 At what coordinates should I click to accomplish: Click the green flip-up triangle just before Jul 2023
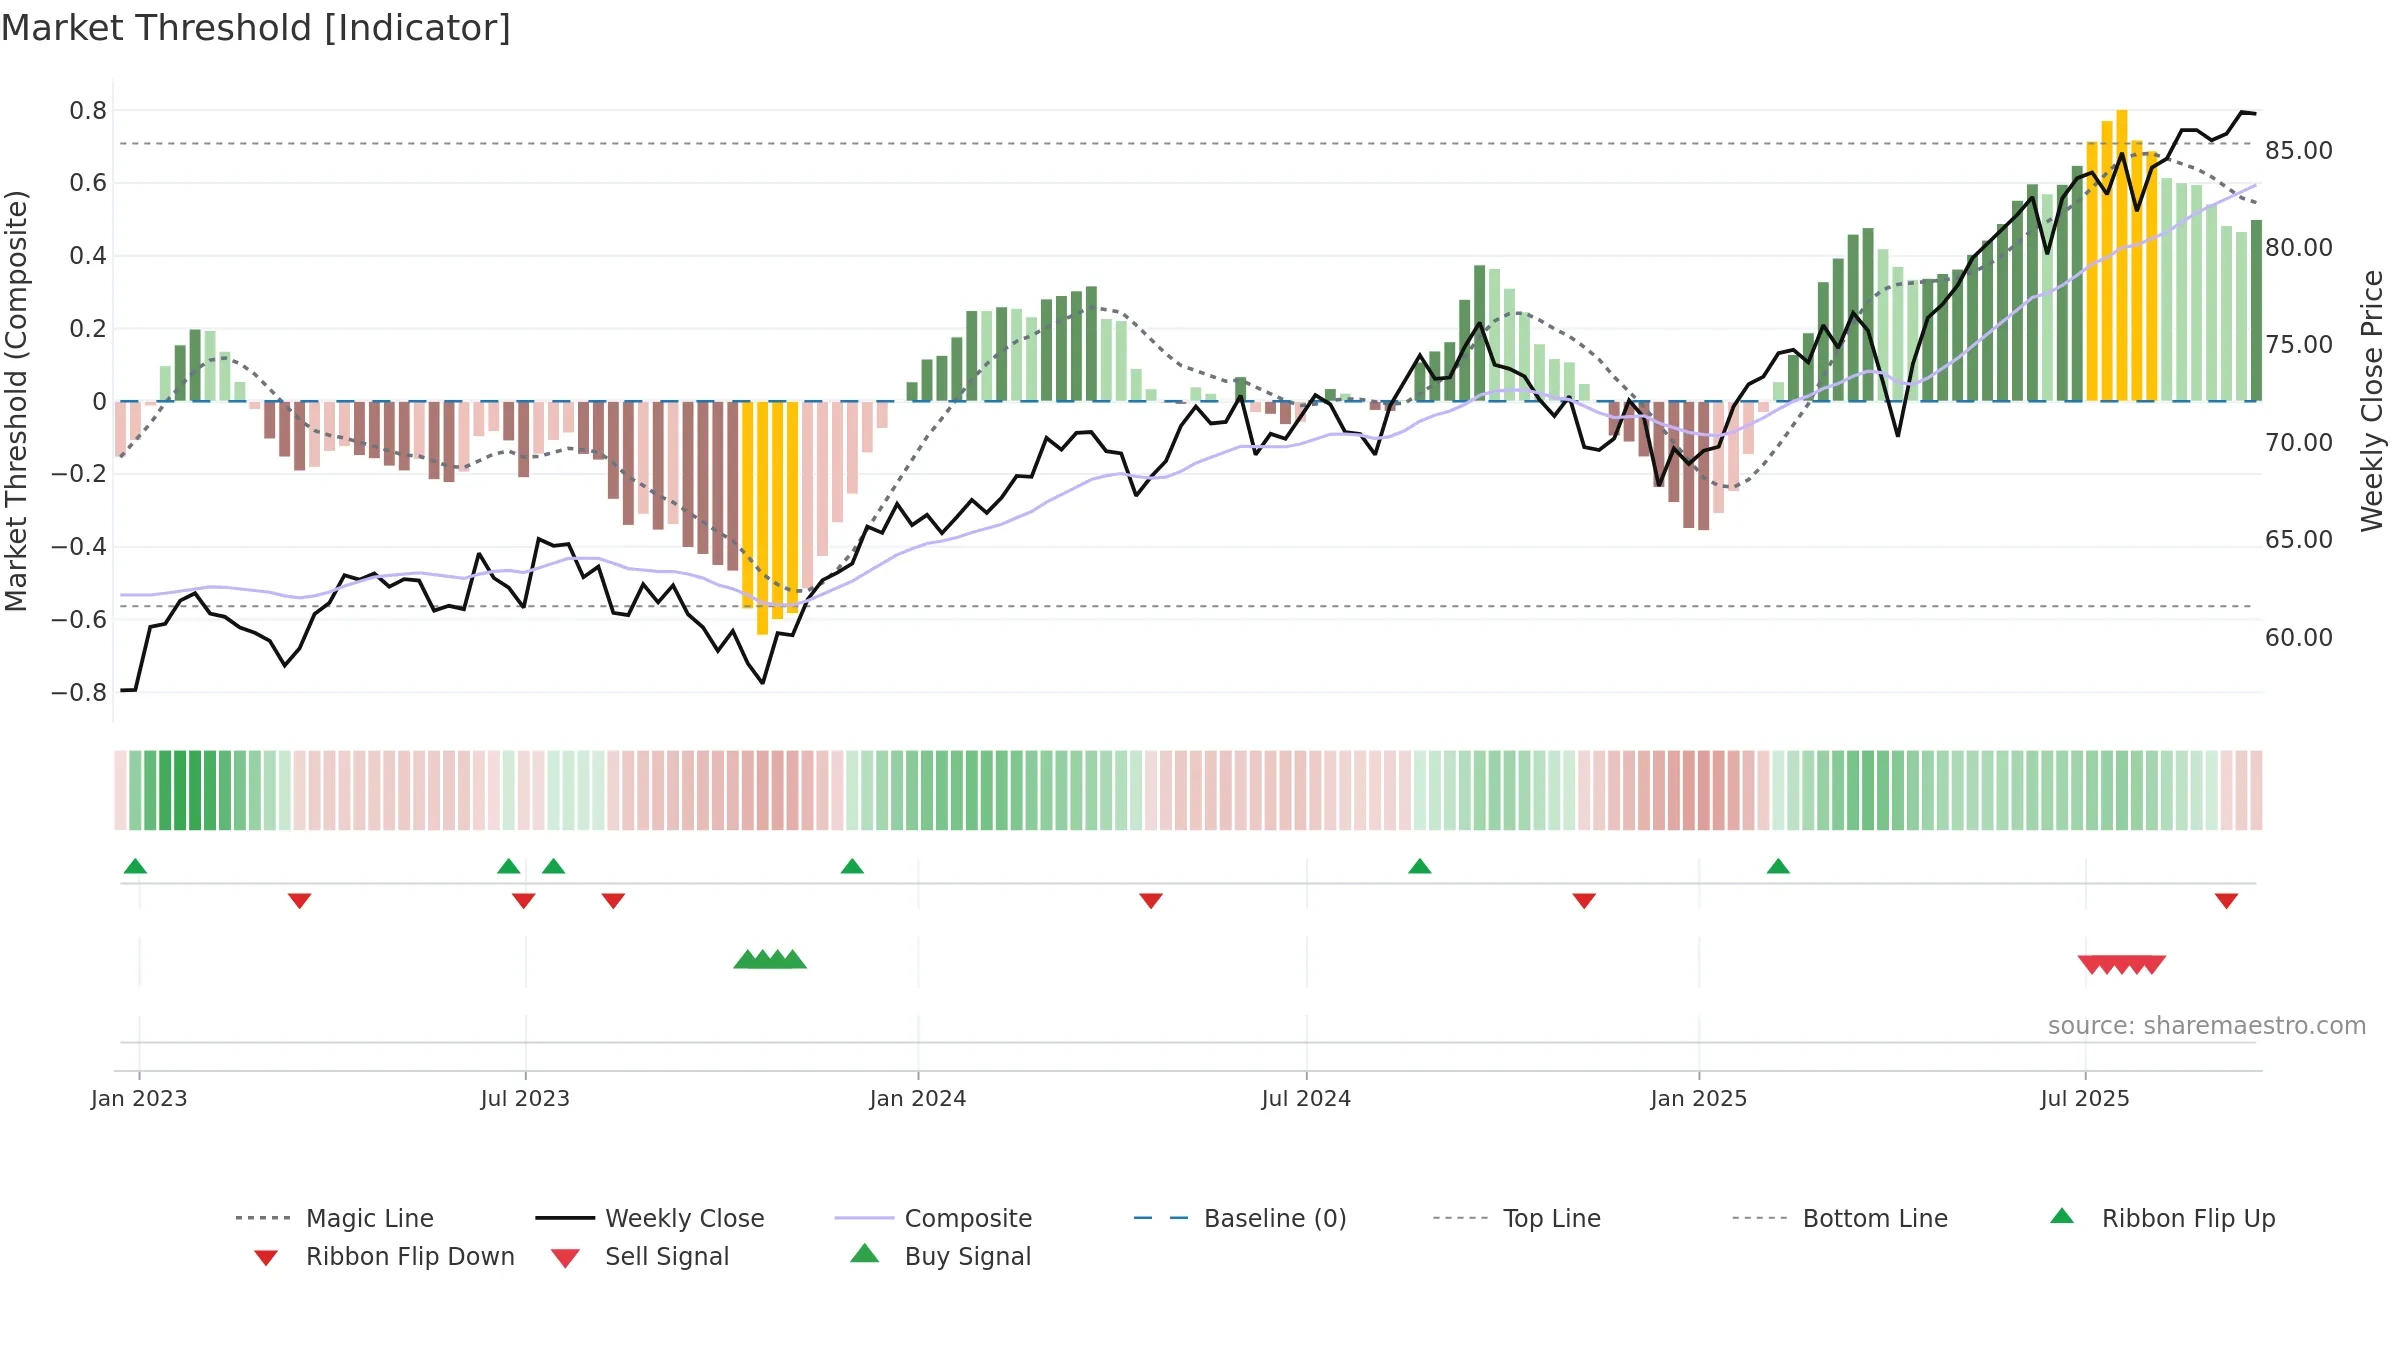tap(509, 866)
